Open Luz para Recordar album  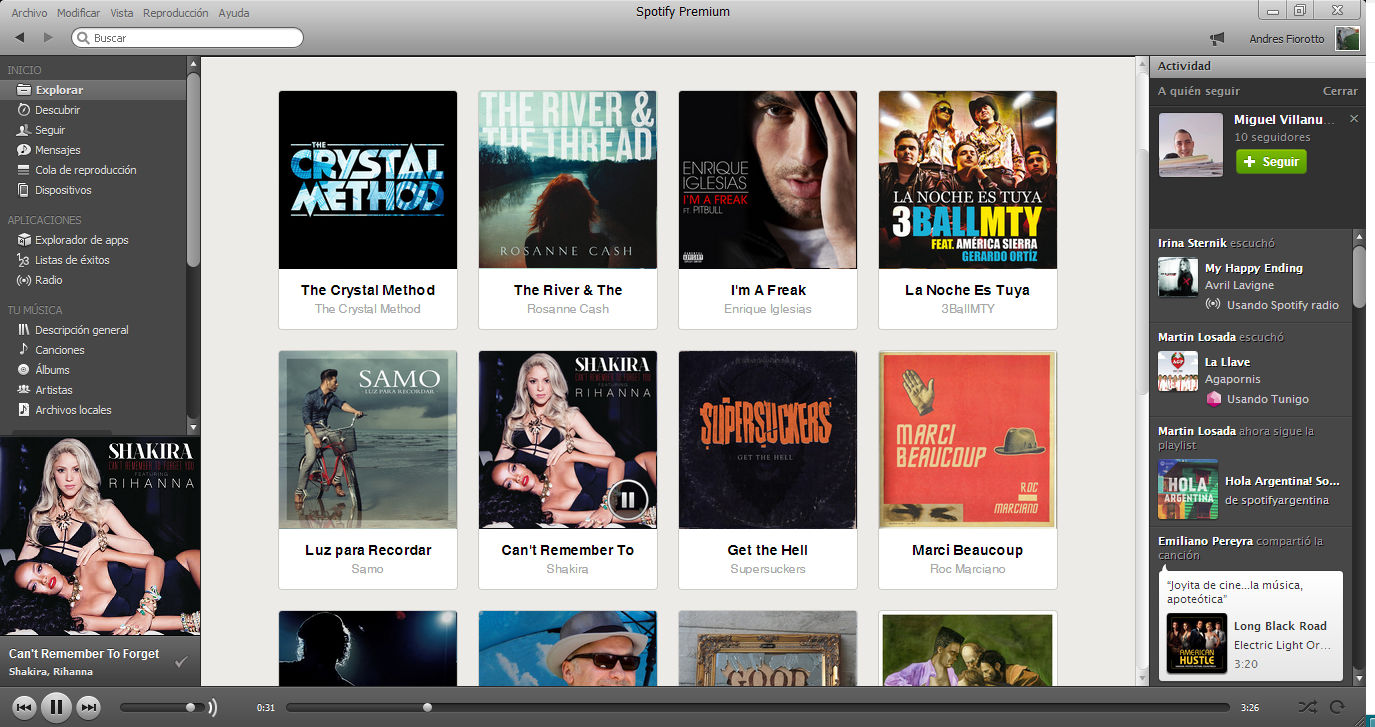click(x=368, y=440)
